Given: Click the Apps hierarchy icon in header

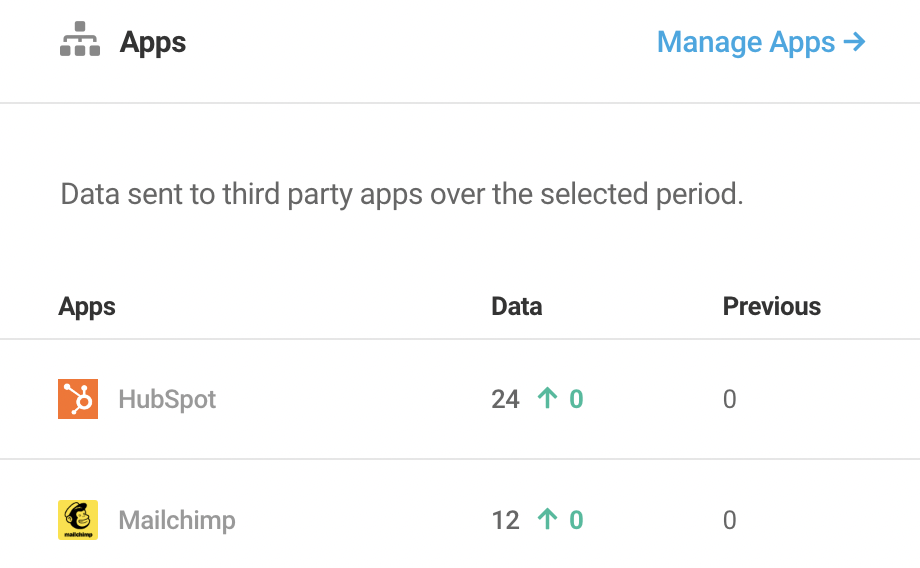Looking at the screenshot, I should point(80,39).
